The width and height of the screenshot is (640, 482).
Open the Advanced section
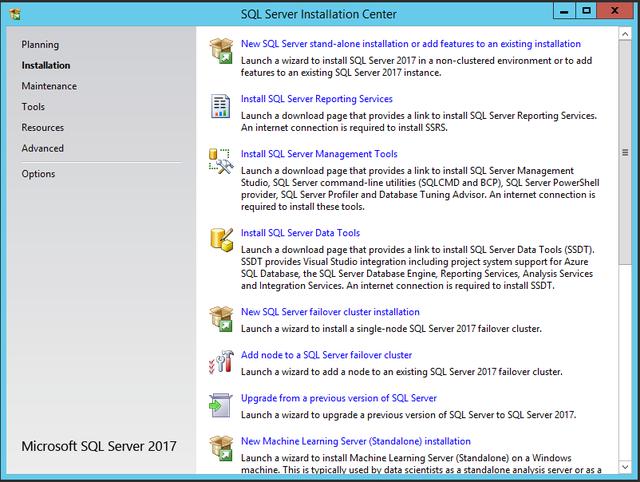pyautogui.click(x=42, y=149)
